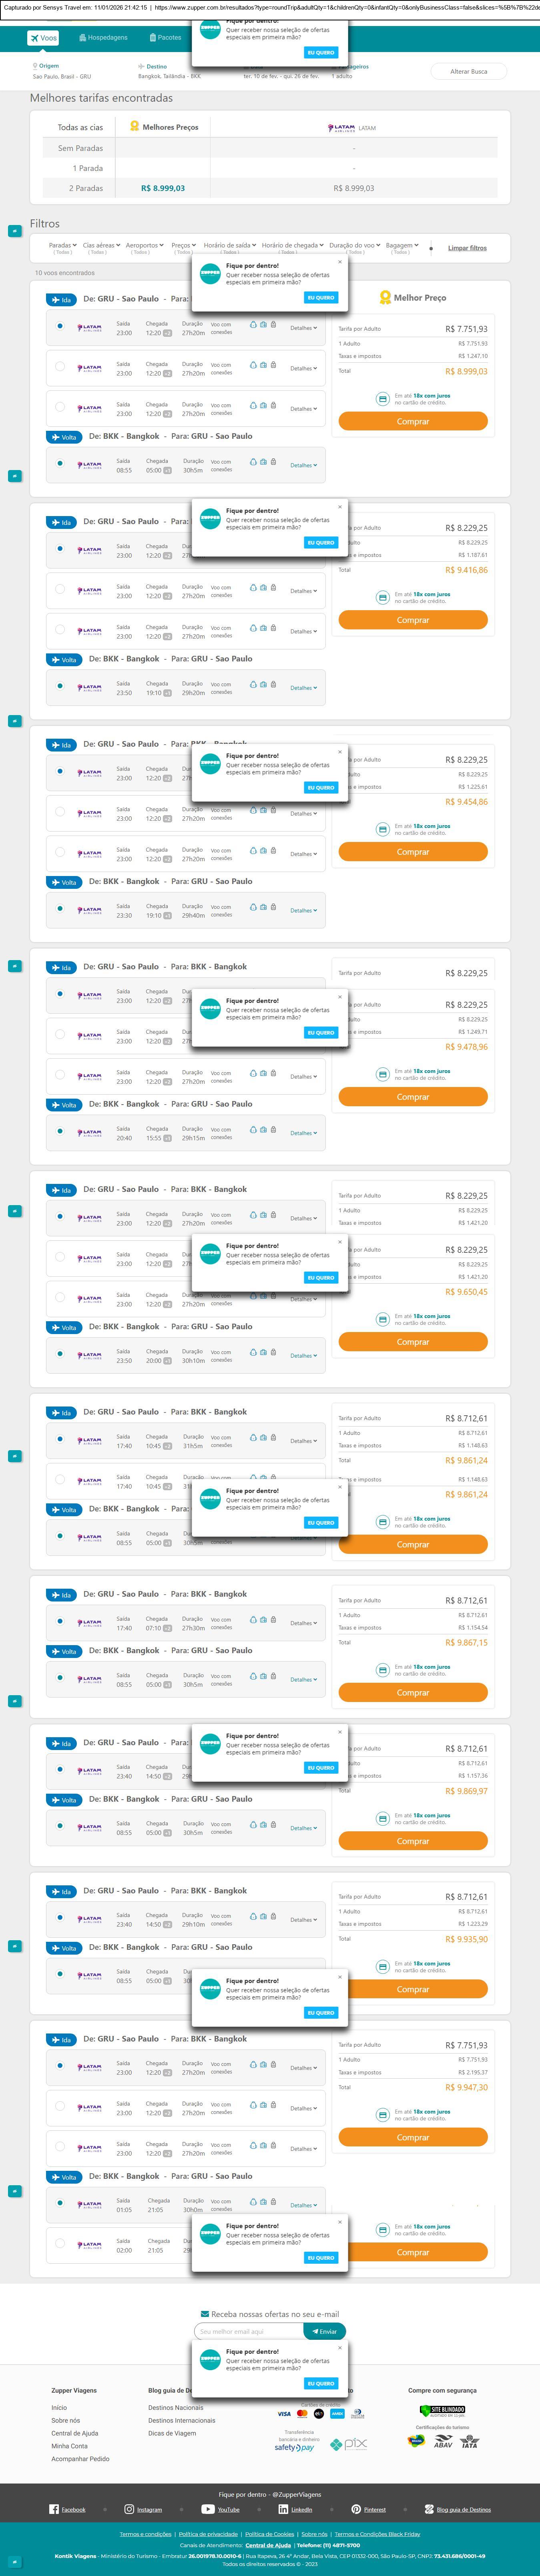Select return flight departing at 20:40
The image size is (540, 2576).
point(60,1131)
